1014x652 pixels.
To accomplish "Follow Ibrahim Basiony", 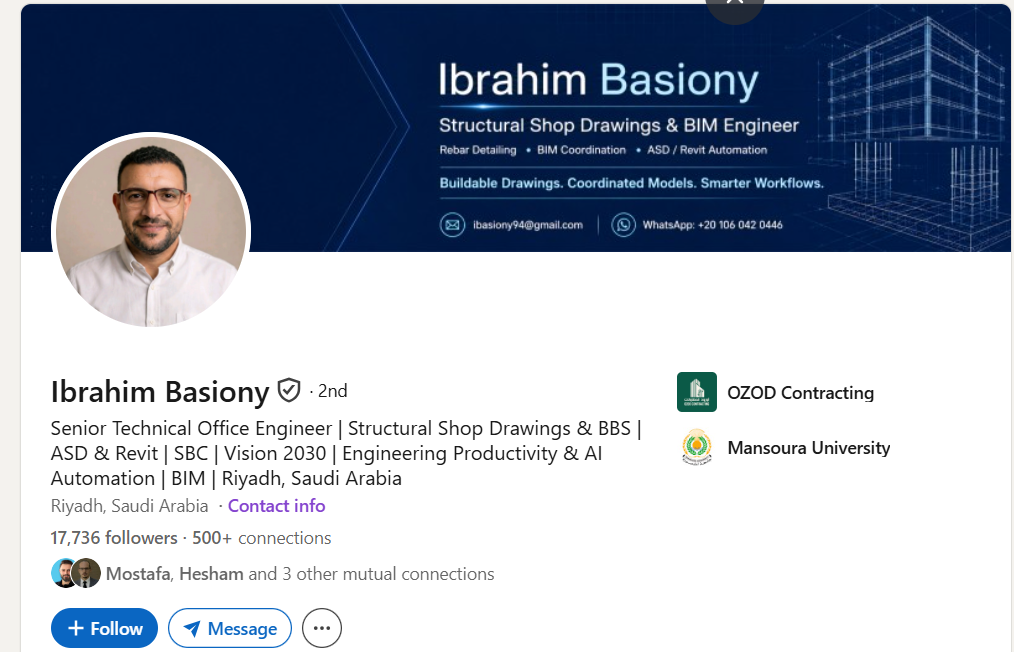I will (x=104, y=628).
